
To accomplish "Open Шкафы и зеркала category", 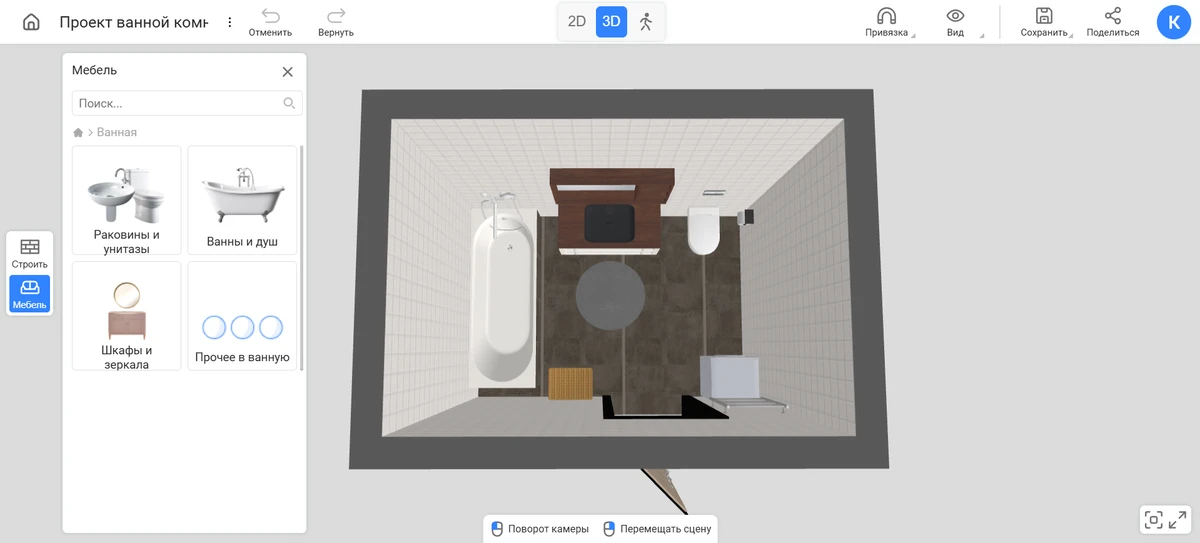I will [127, 316].
